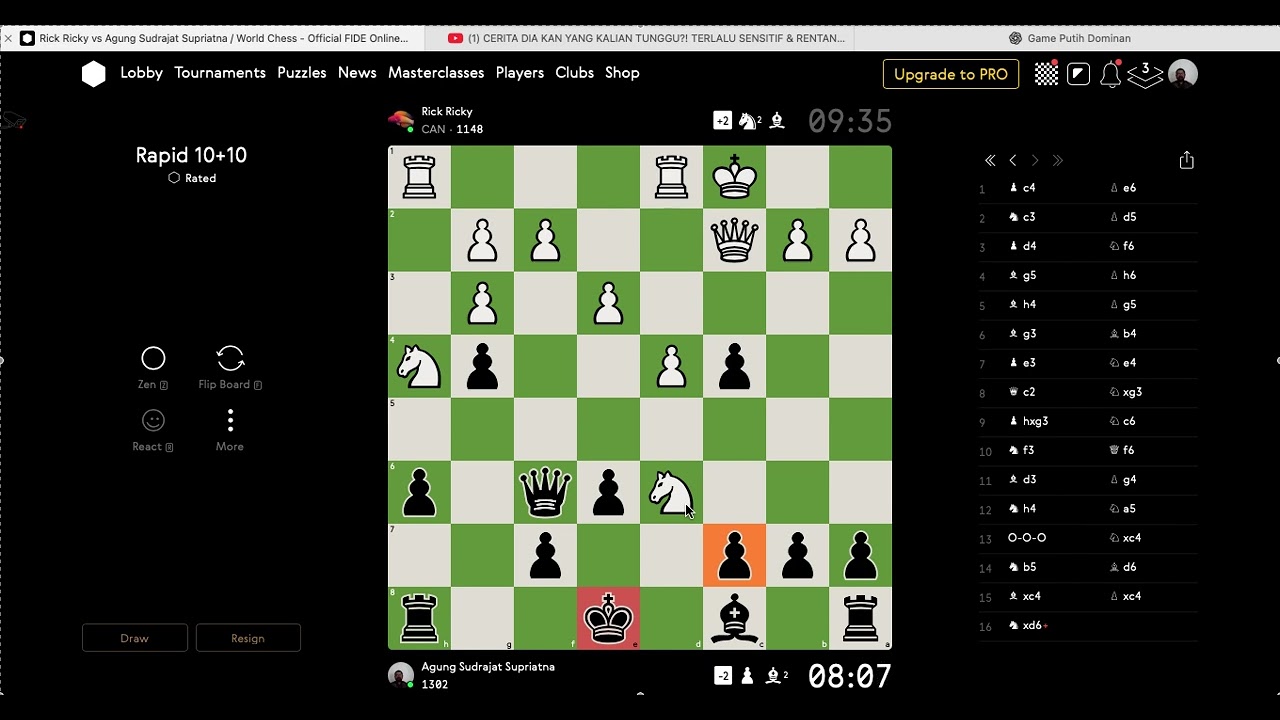1280x720 pixels.
Task: Open the Players menu item
Action: pos(520,73)
